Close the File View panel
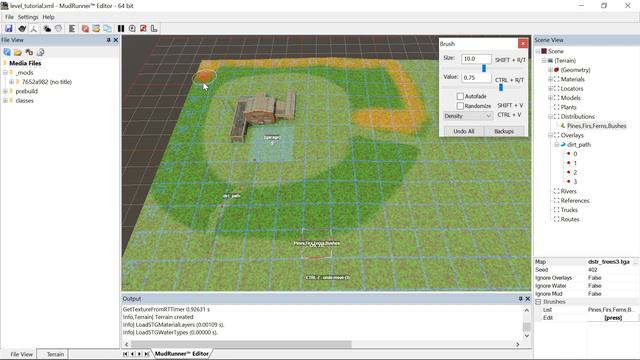The height and width of the screenshot is (360, 640). click(x=116, y=40)
